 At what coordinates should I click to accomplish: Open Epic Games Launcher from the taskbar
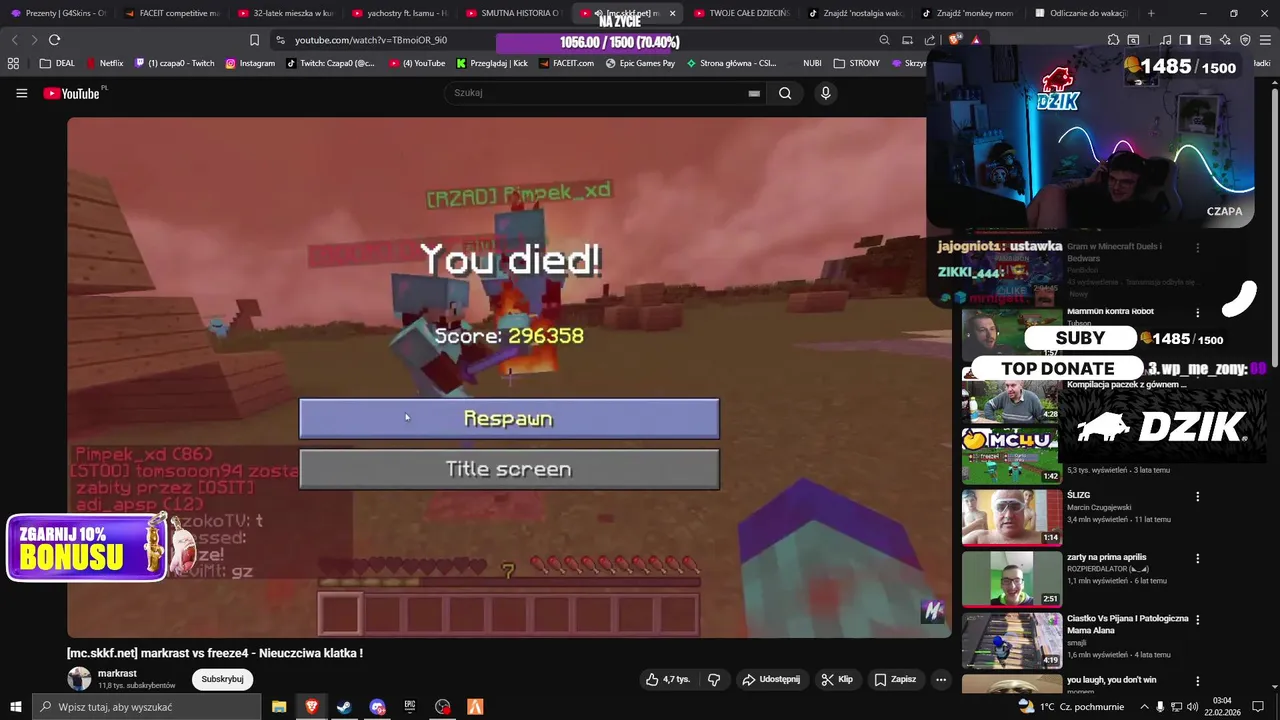pyautogui.click(x=410, y=707)
